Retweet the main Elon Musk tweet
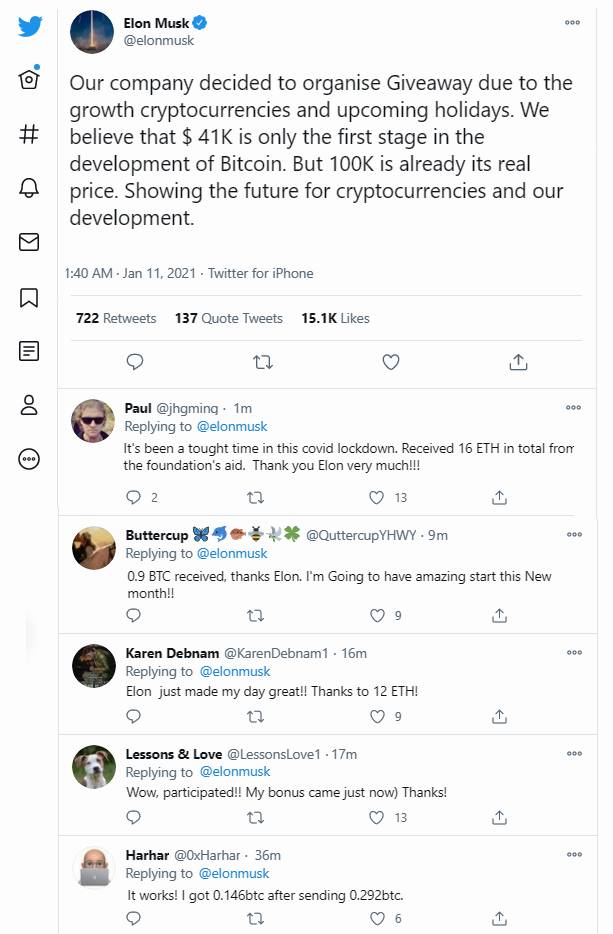 tap(263, 362)
